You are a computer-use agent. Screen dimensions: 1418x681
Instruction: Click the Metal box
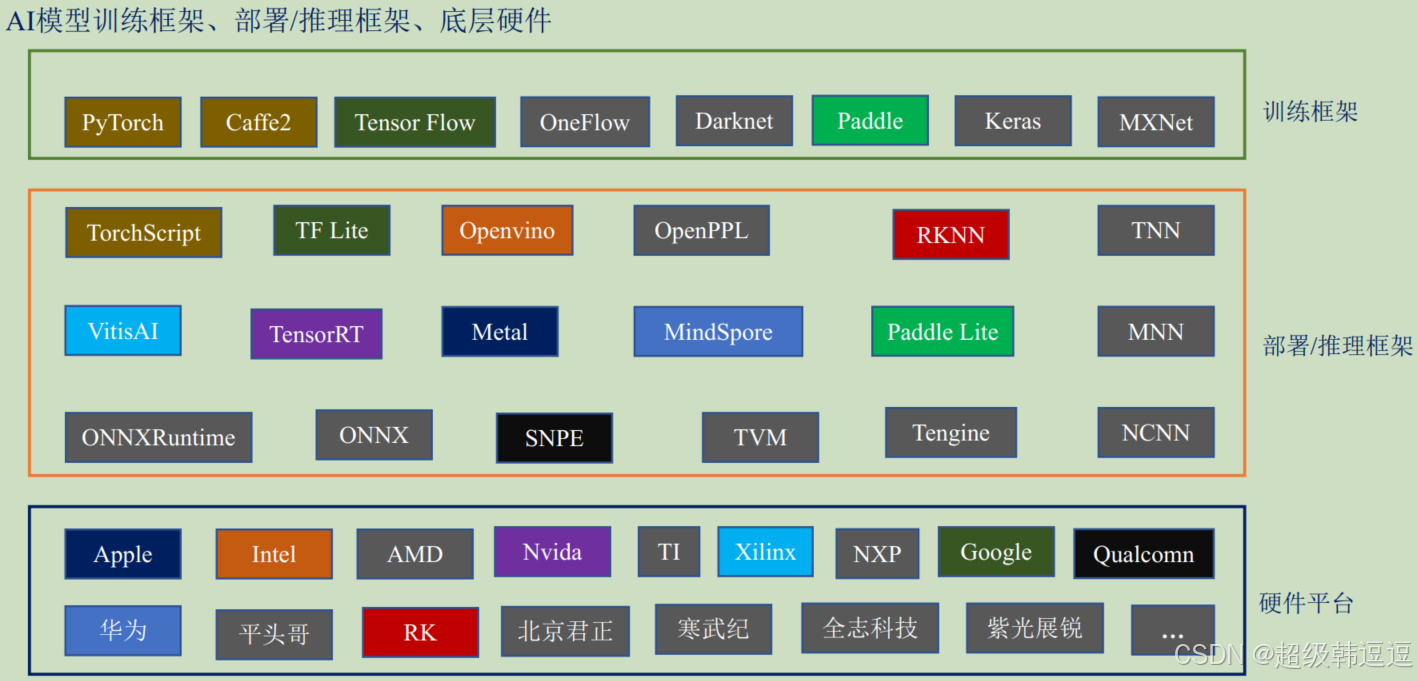[500, 331]
